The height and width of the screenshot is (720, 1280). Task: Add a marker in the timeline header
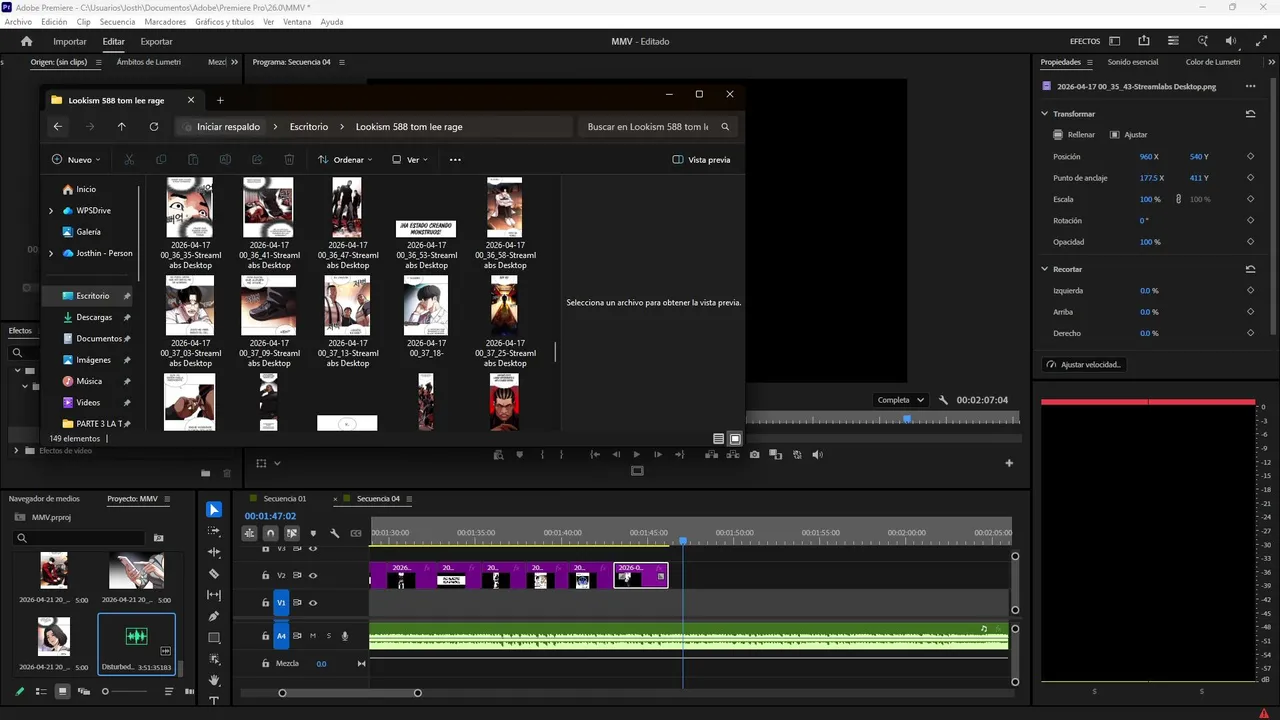313,534
